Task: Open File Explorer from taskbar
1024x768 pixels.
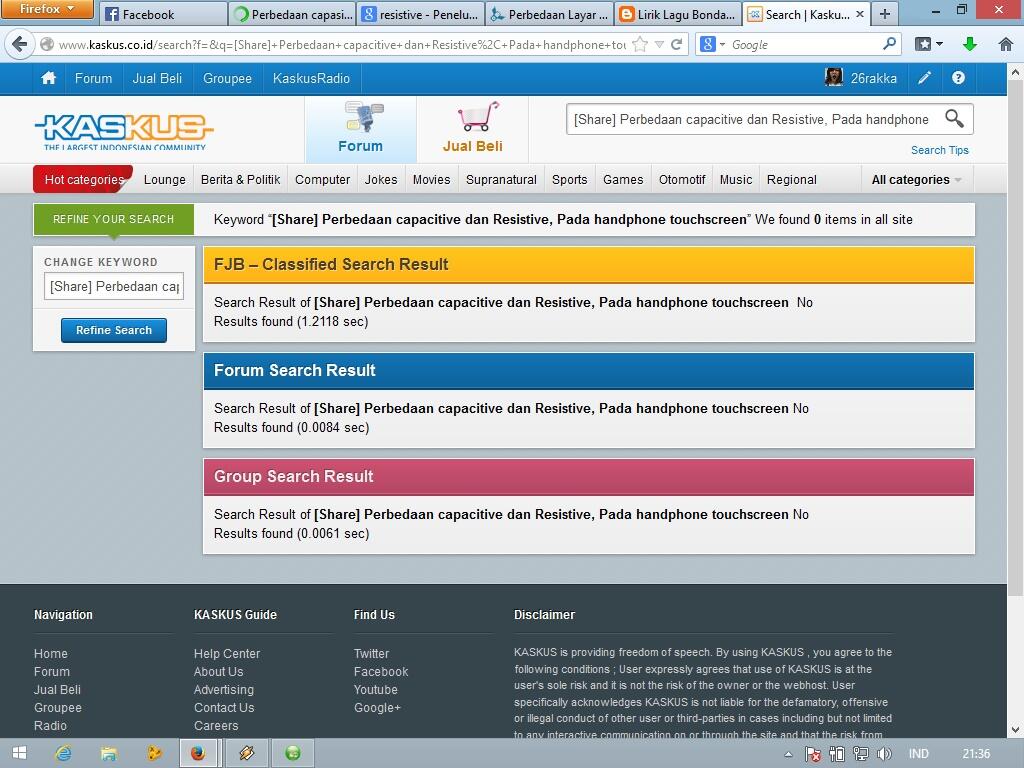Action: click(x=108, y=754)
